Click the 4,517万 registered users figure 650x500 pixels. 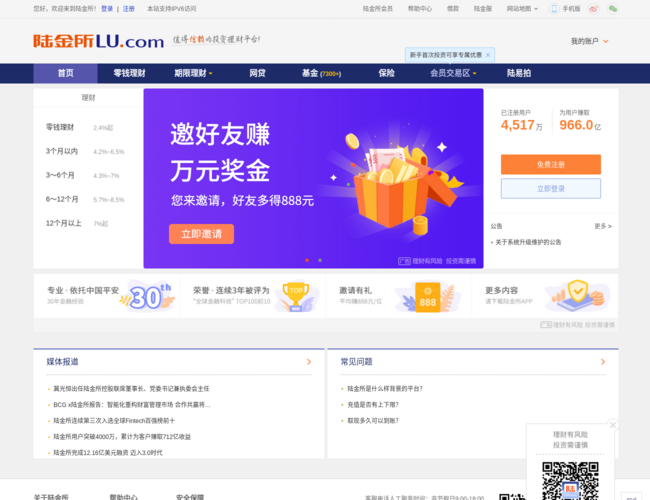click(521, 125)
